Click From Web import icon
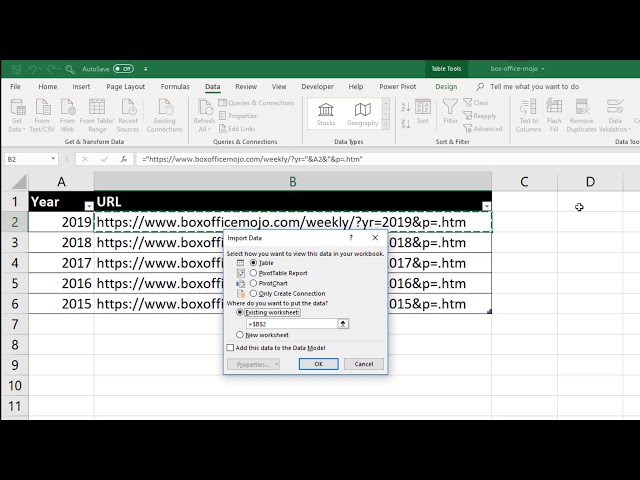This screenshot has height=480, width=640. (67, 116)
